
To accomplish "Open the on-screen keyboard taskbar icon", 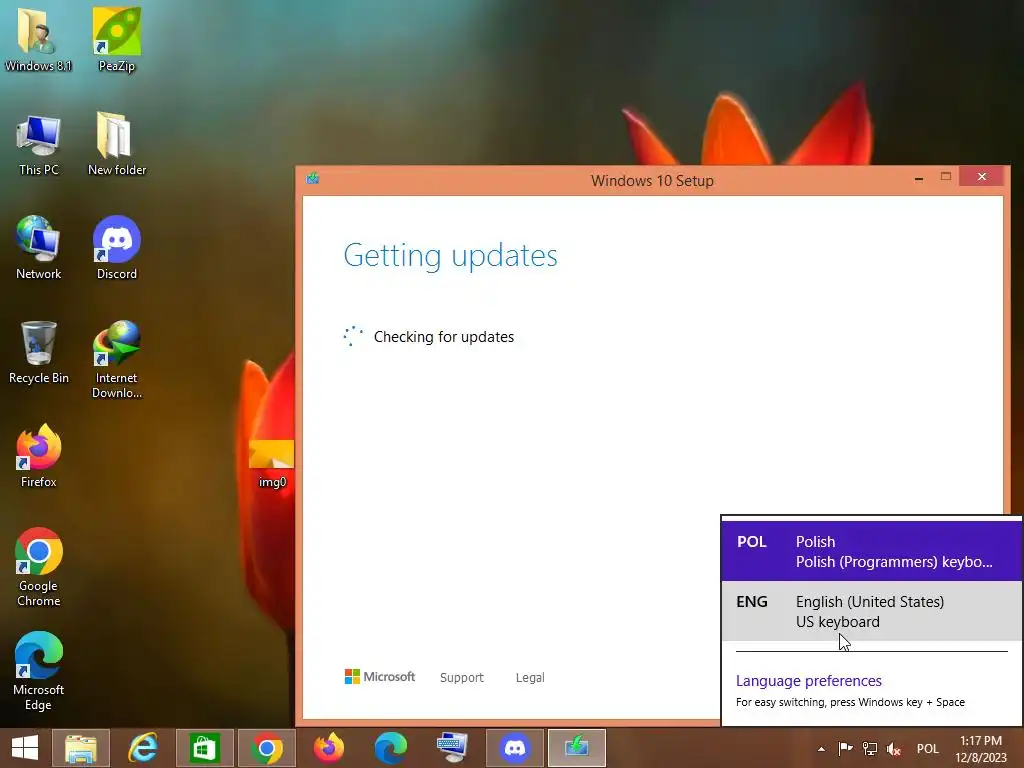I will click(x=453, y=748).
